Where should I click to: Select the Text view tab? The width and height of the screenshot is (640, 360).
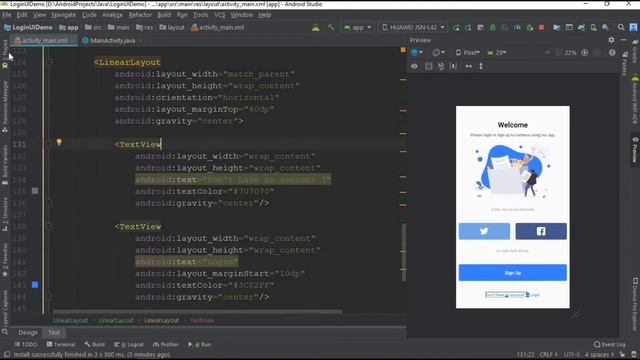click(x=54, y=333)
